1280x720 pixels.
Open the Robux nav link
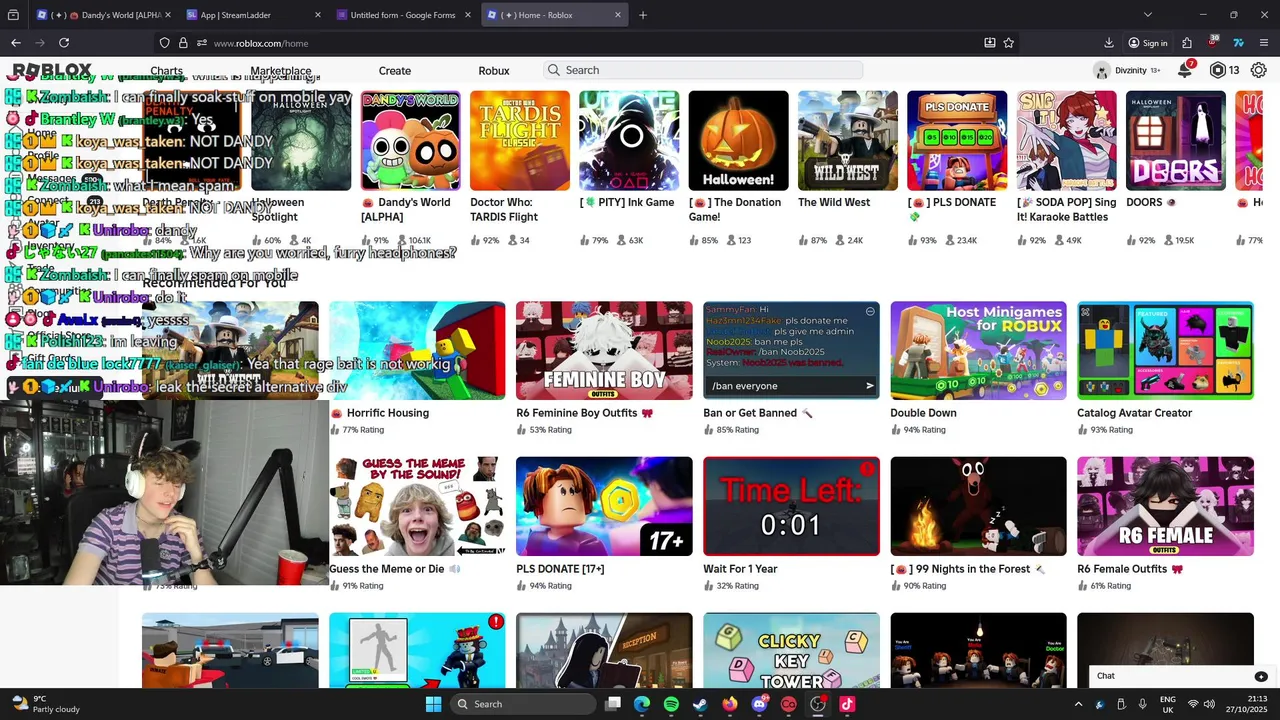click(x=494, y=71)
